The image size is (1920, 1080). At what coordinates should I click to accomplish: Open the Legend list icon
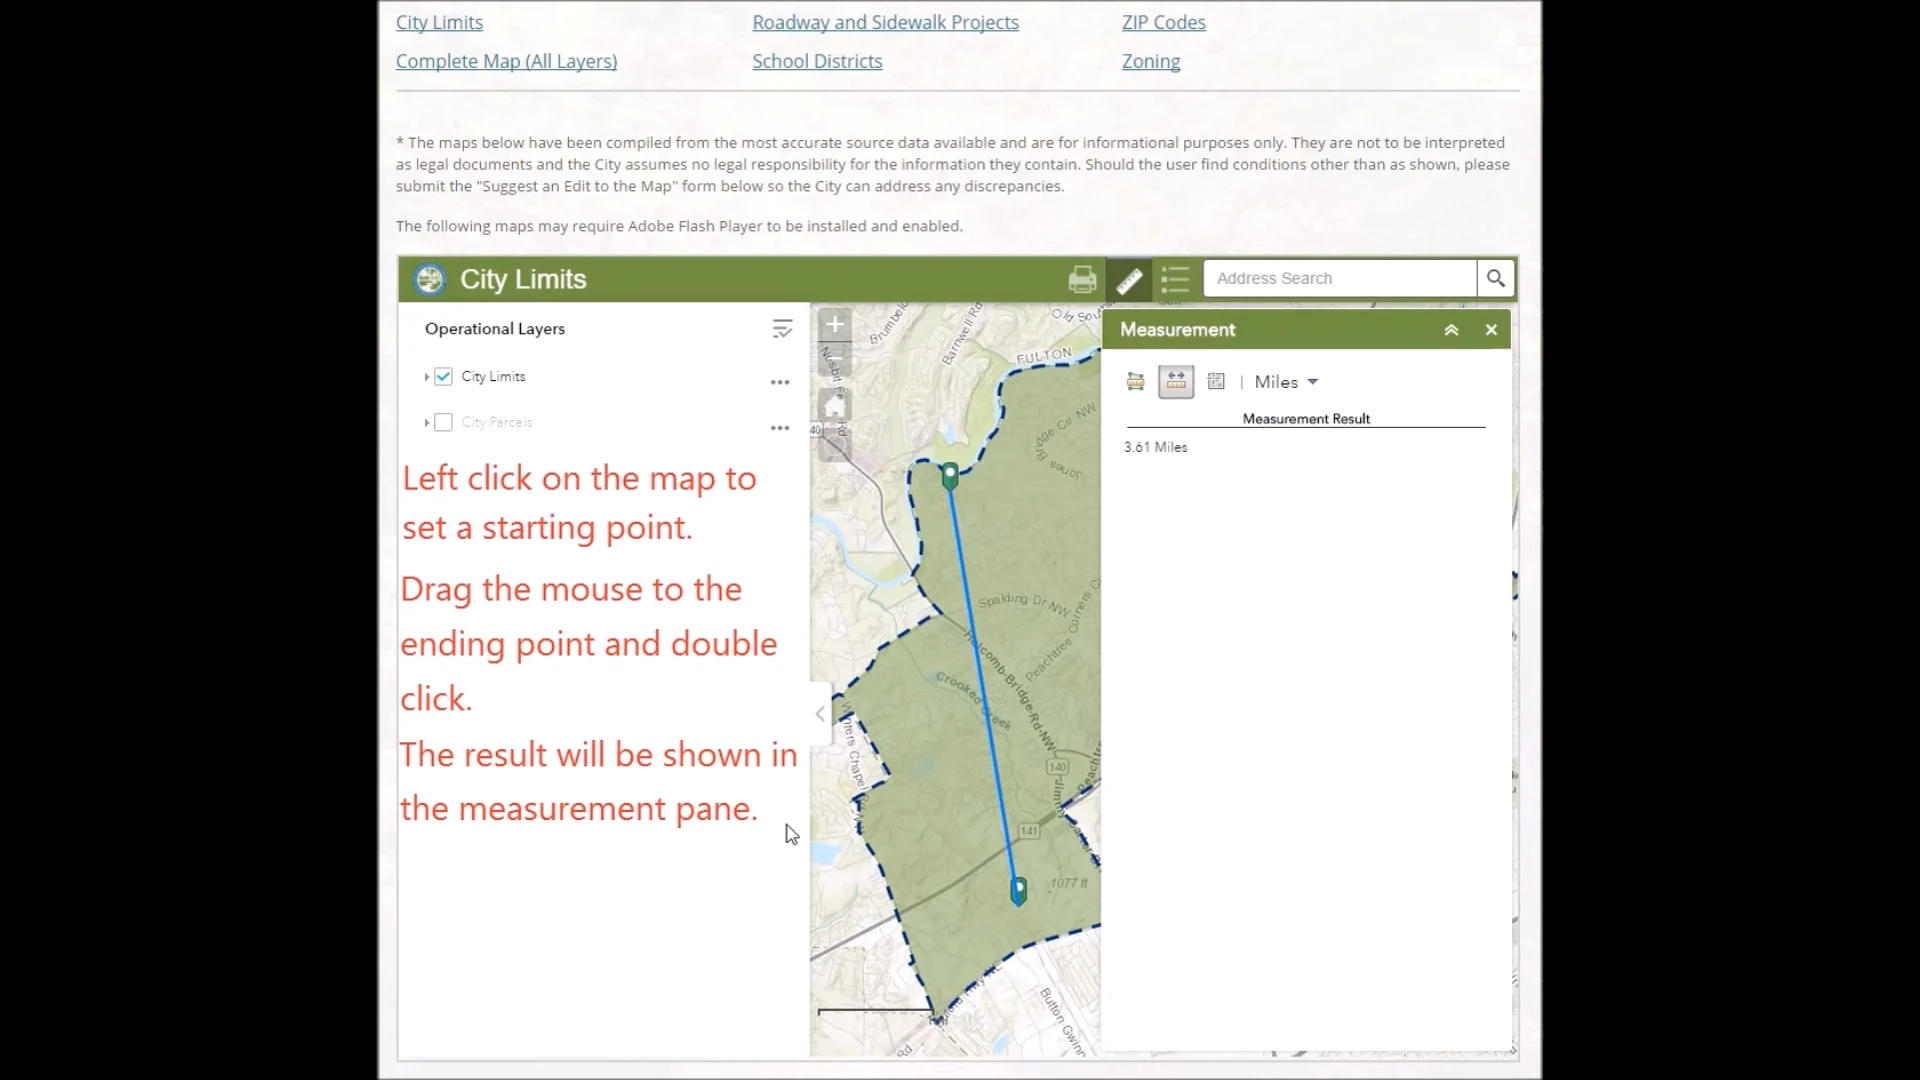(x=1175, y=279)
